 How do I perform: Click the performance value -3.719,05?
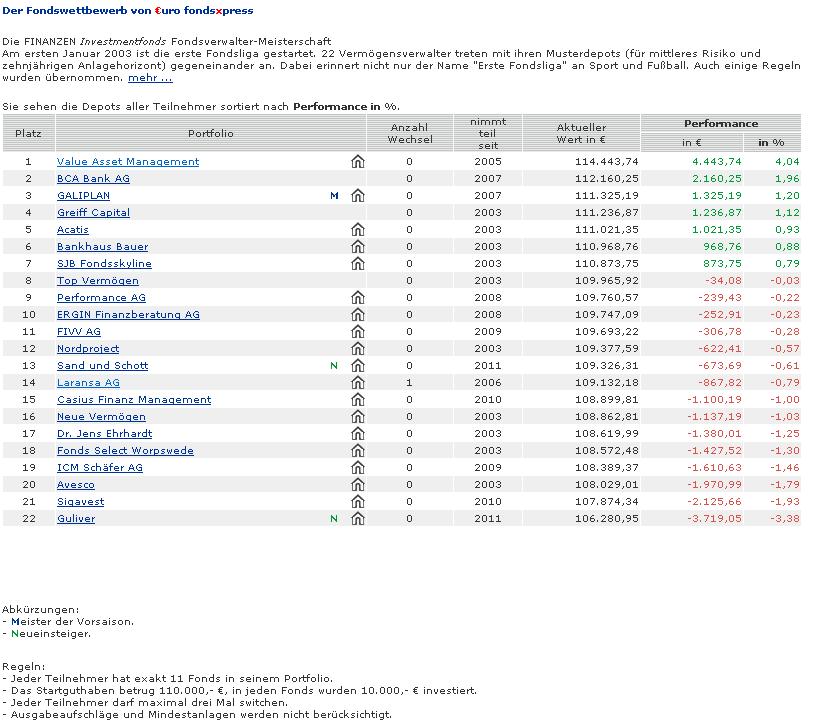[x=714, y=518]
